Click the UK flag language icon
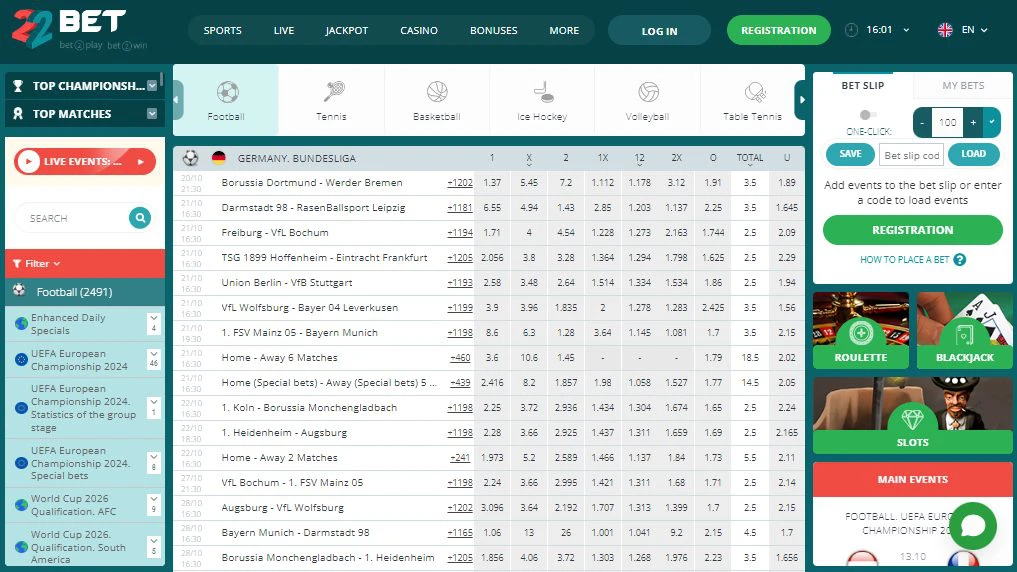The height and width of the screenshot is (572, 1017). coord(945,30)
